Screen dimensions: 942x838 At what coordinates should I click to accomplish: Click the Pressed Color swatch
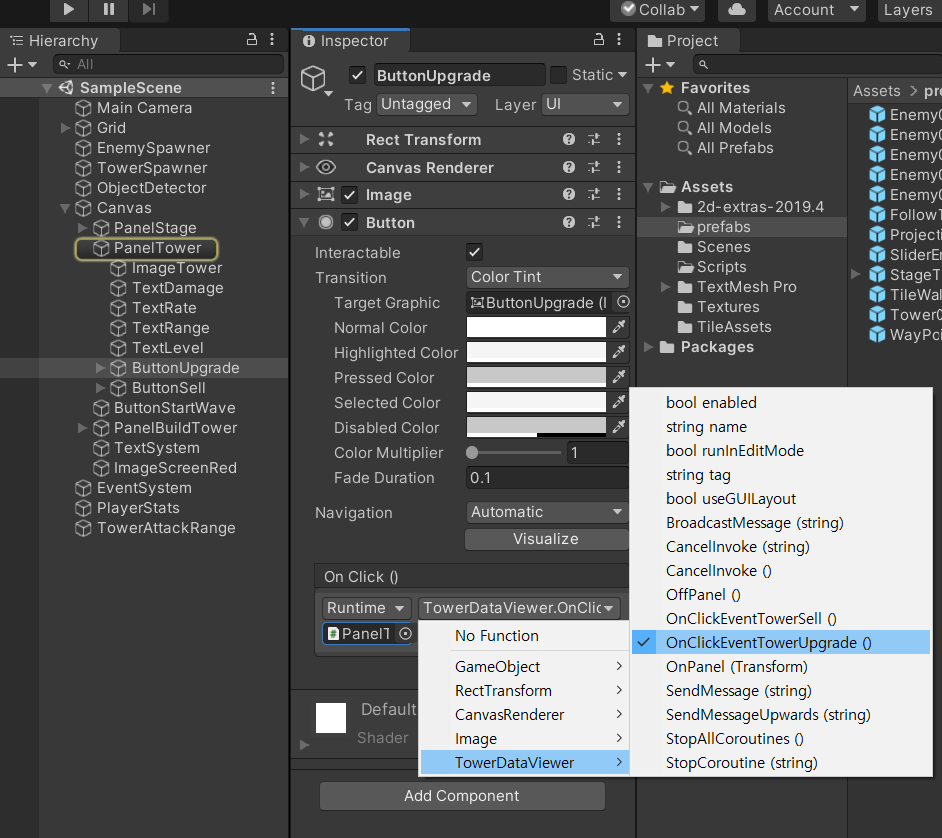coord(537,378)
